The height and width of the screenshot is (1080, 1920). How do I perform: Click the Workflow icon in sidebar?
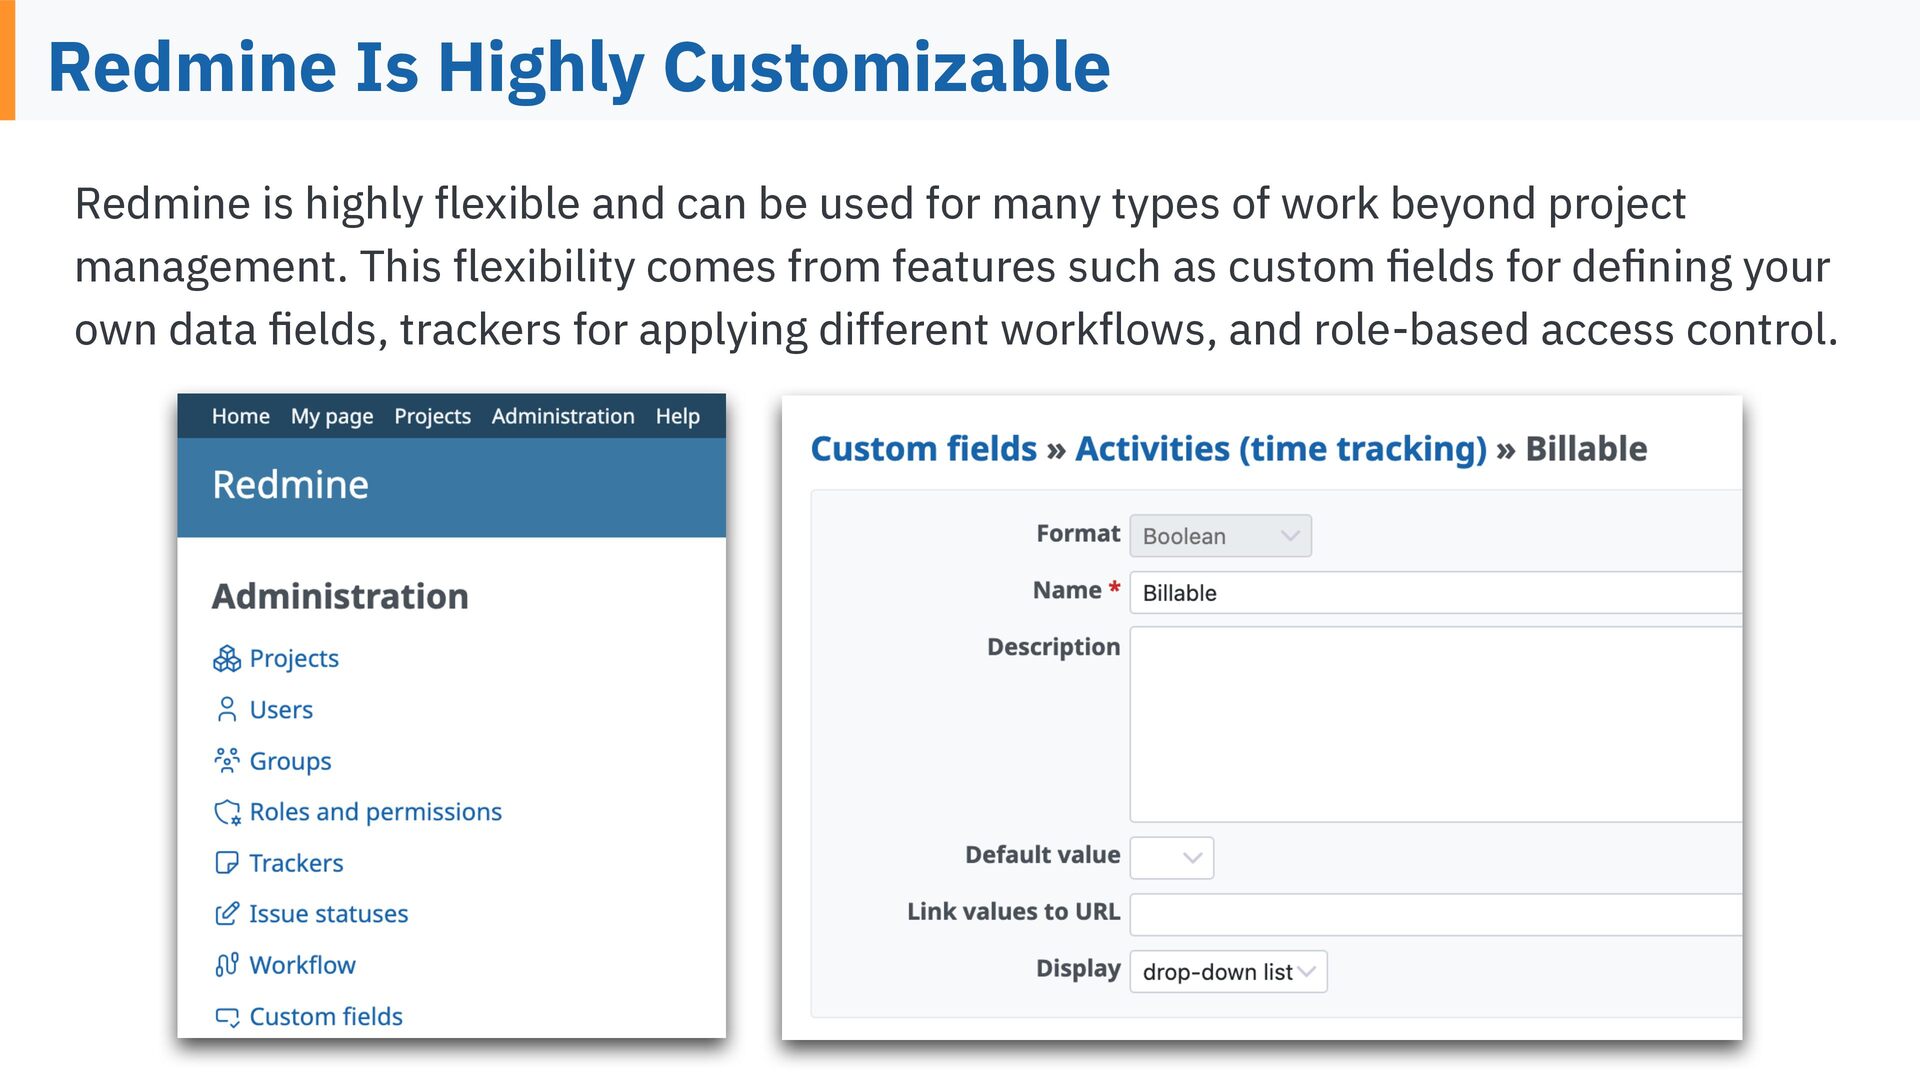[x=227, y=964]
